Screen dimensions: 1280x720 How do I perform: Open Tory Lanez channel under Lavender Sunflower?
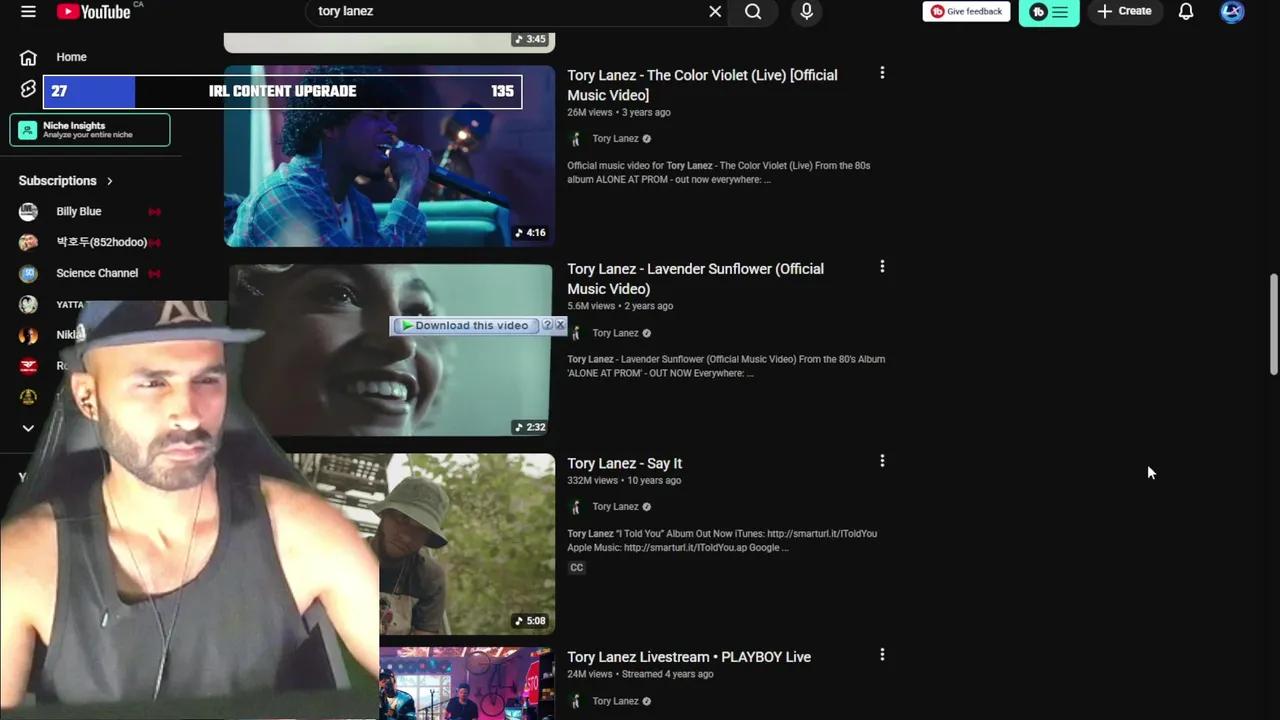615,333
